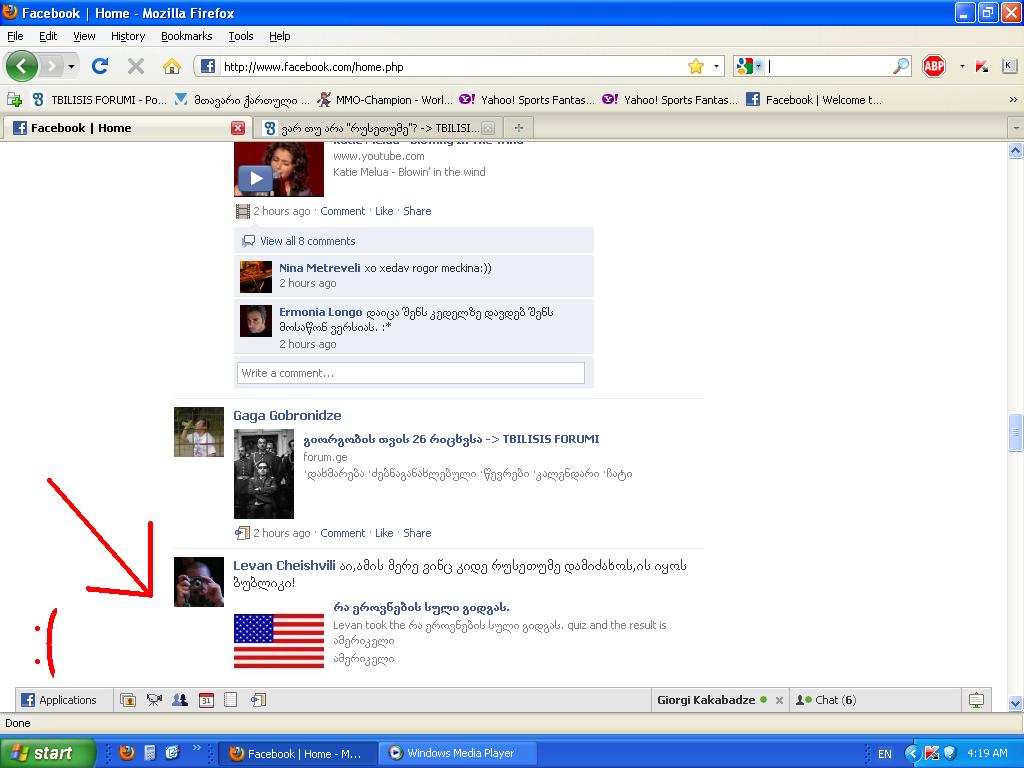
Task: Open a new tab with plus button
Action: coord(519,128)
